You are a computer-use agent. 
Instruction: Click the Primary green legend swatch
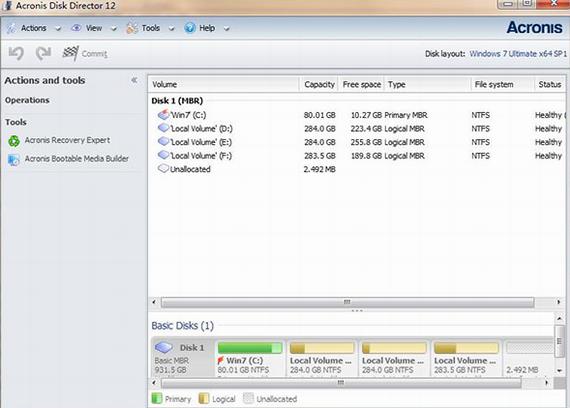(x=157, y=398)
